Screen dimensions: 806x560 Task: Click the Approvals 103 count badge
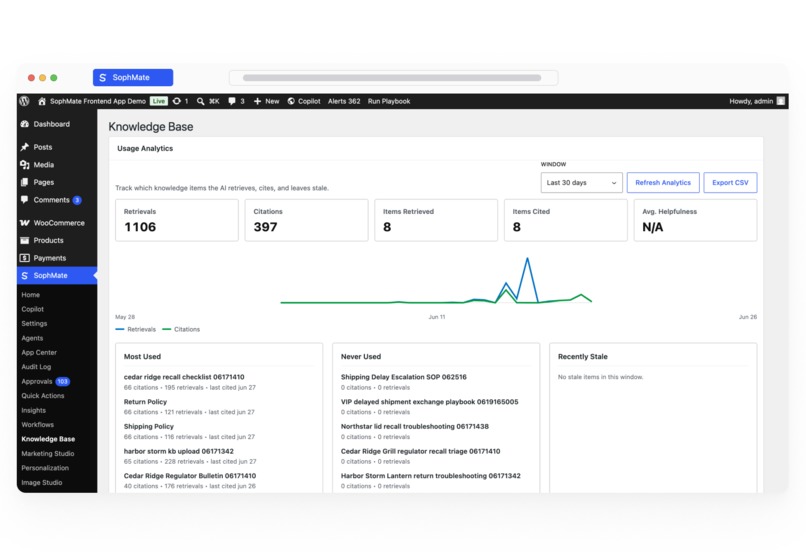pos(63,382)
